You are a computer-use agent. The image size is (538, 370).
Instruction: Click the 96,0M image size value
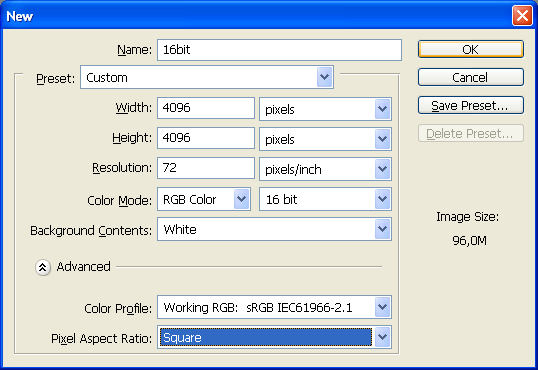(469, 241)
